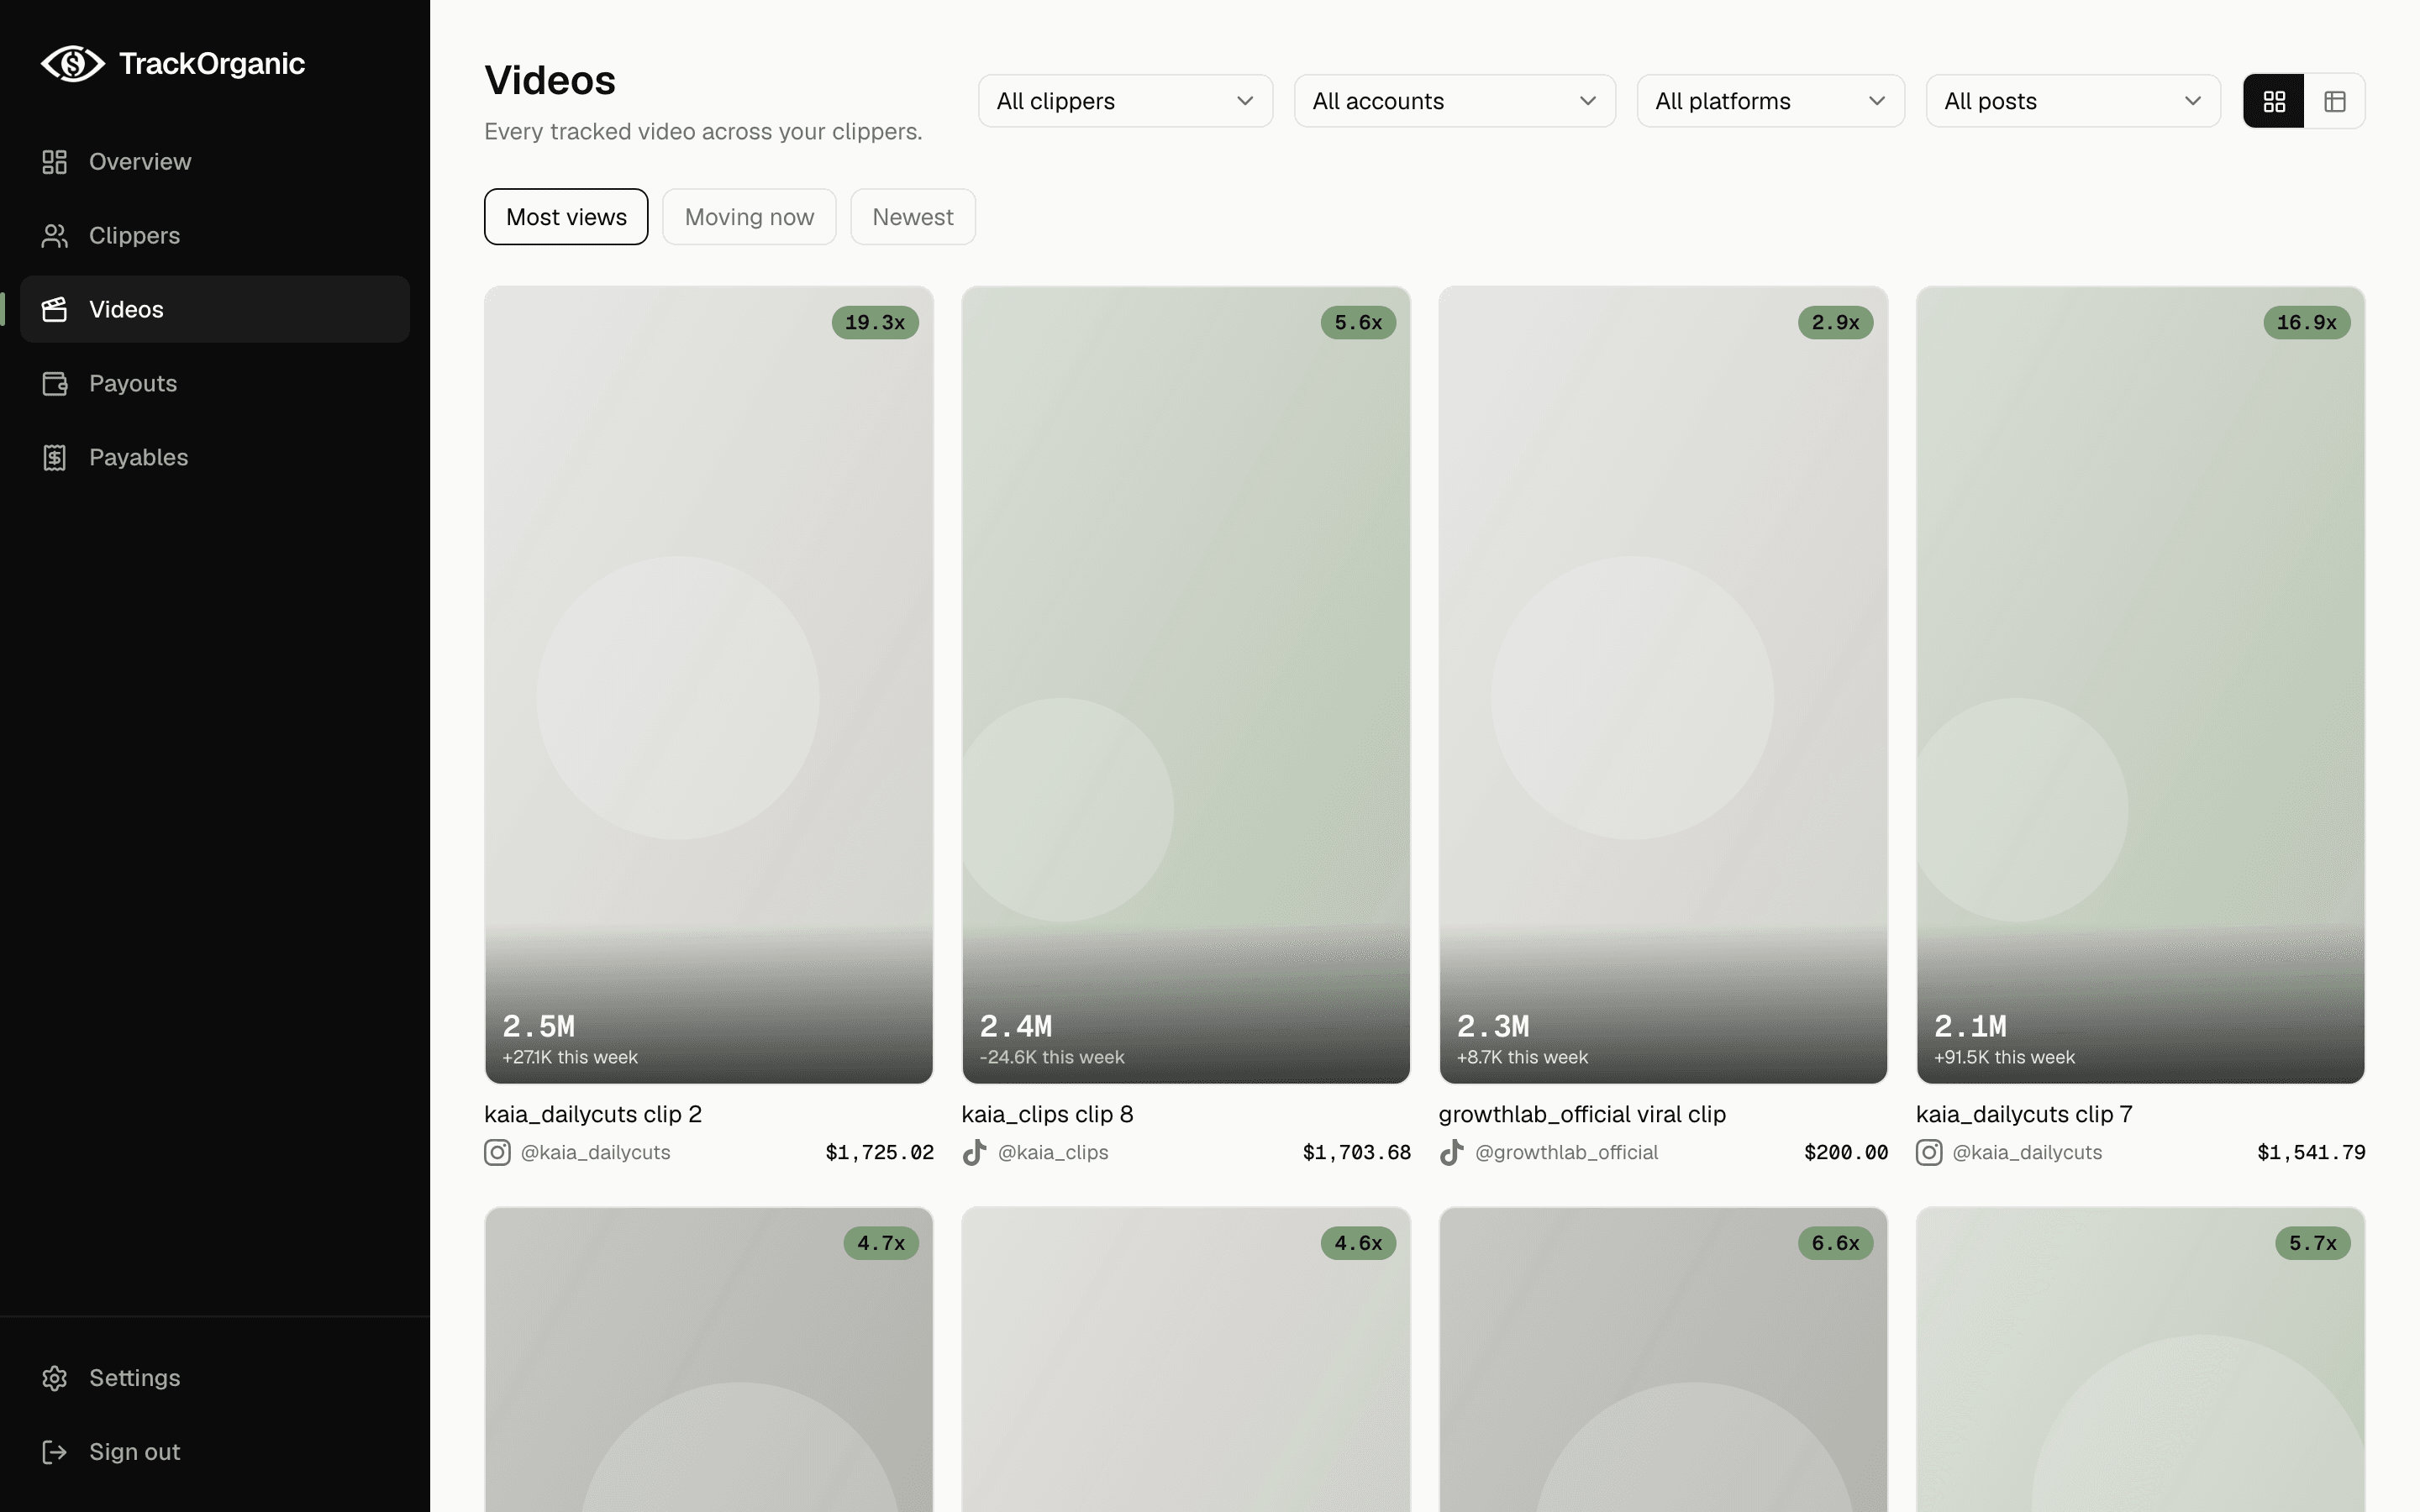The image size is (2420, 1512).
Task: Open the Clippers page
Action: tap(215, 236)
